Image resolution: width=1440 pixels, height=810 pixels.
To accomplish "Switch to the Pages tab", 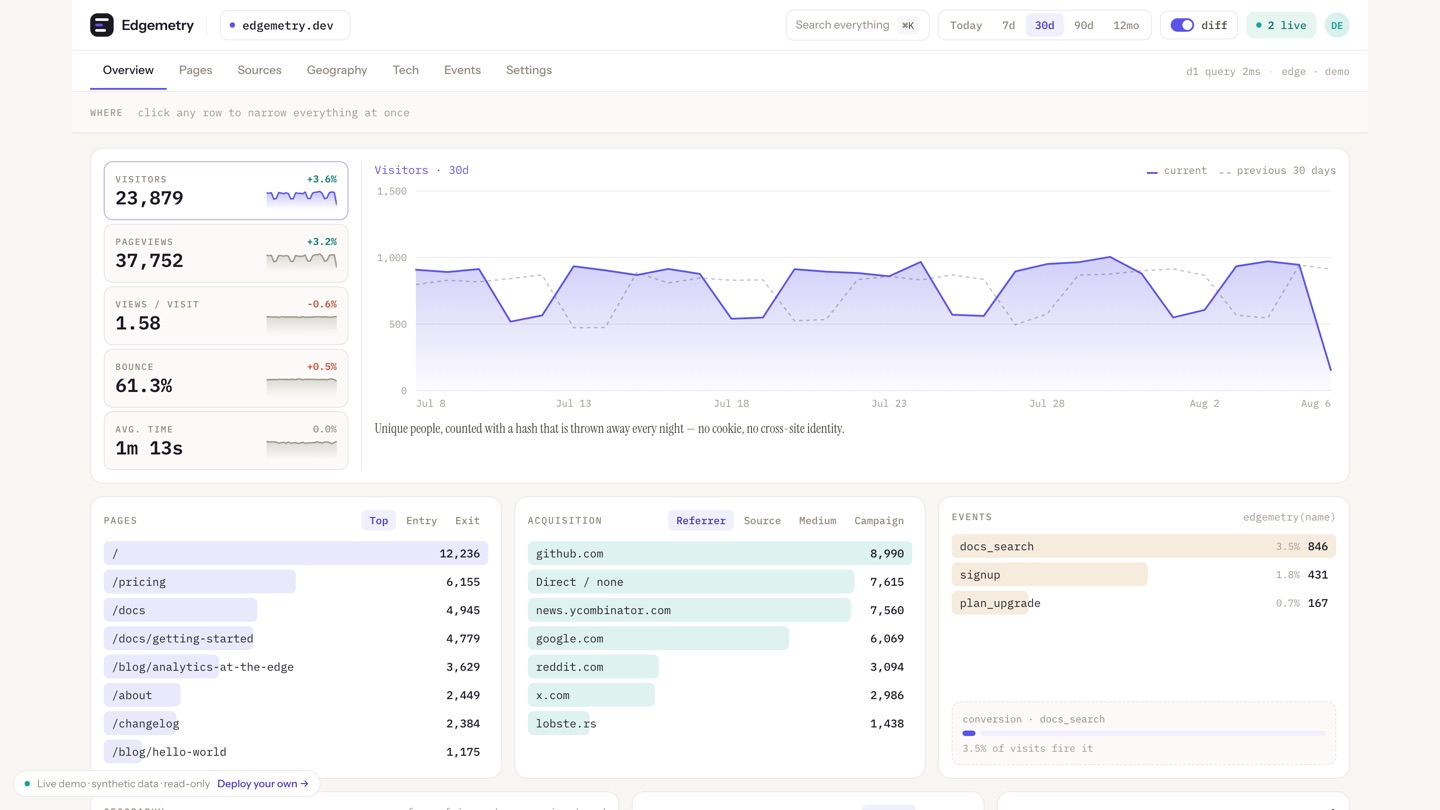I will pyautogui.click(x=195, y=70).
